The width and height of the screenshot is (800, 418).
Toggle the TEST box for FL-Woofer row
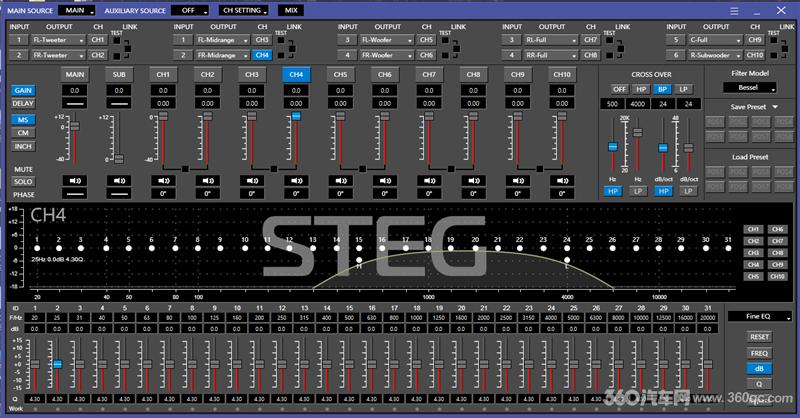pyautogui.click(x=445, y=40)
